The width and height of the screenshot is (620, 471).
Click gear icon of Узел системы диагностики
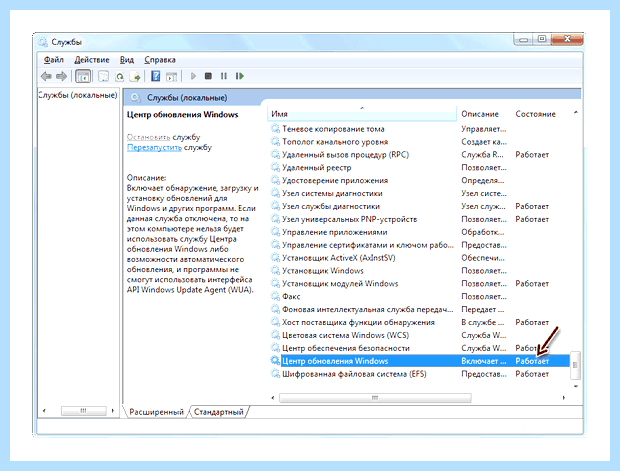pyautogui.click(x=275, y=193)
